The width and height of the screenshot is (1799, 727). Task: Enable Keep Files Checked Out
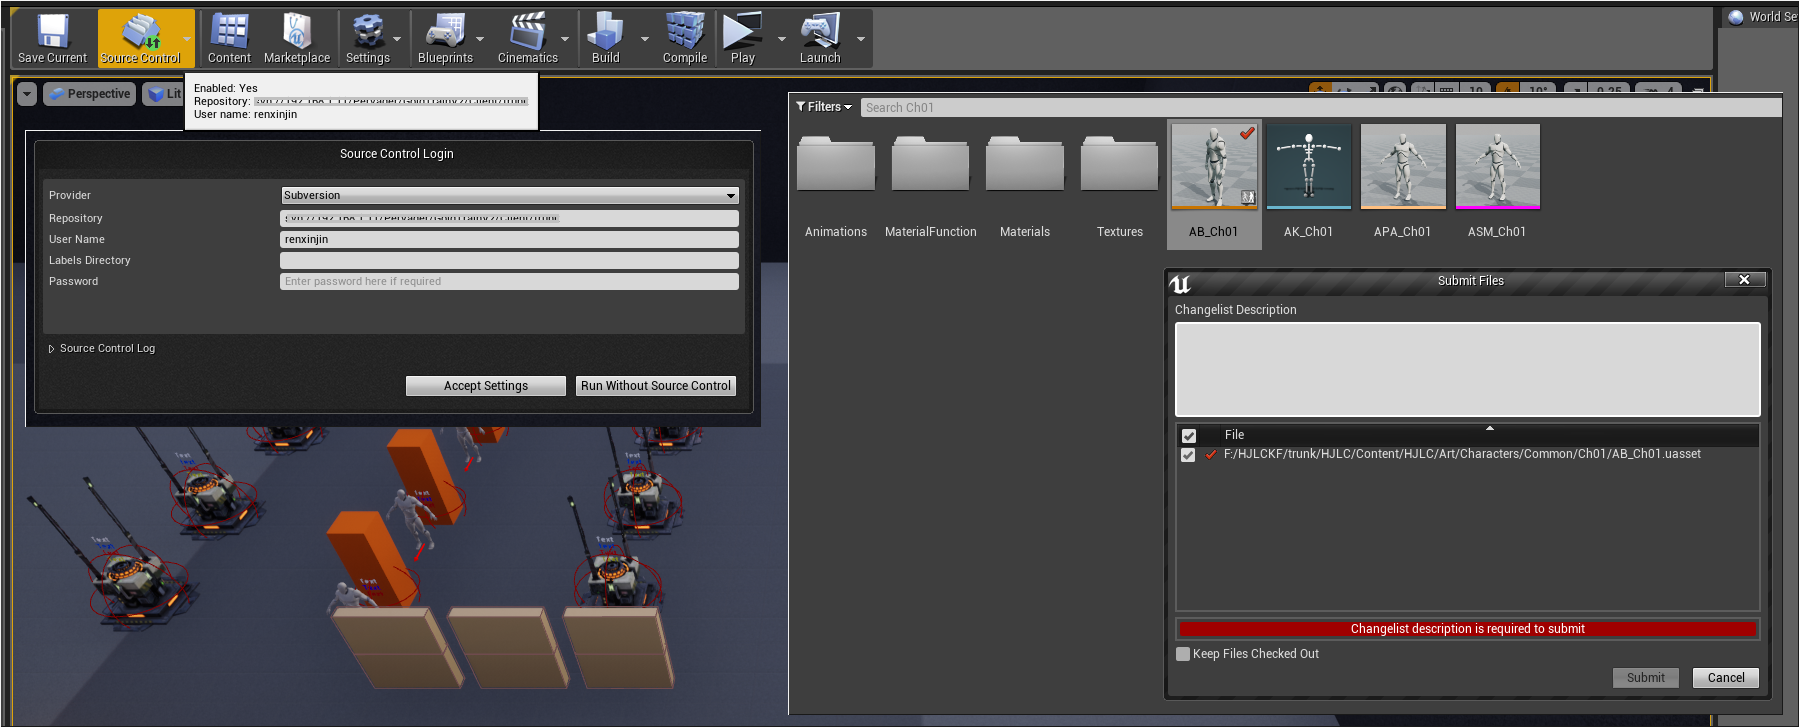[1183, 654]
